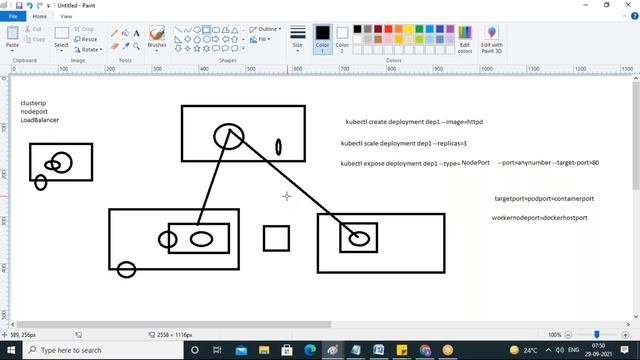Activate the Color 1 foreground button
This screenshot has width=640, height=360.
click(322, 39)
